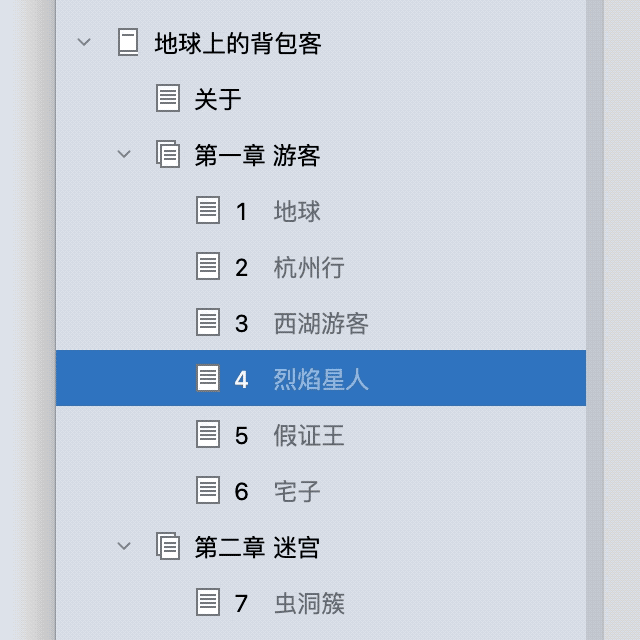Click the group icon of 第二章 迷宫
640x640 pixels.
coord(168,546)
